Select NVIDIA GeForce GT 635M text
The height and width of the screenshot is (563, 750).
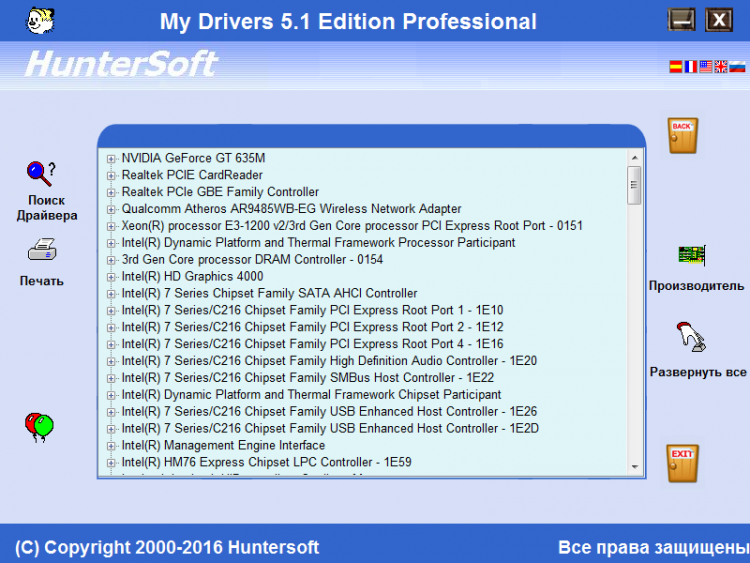[193, 158]
